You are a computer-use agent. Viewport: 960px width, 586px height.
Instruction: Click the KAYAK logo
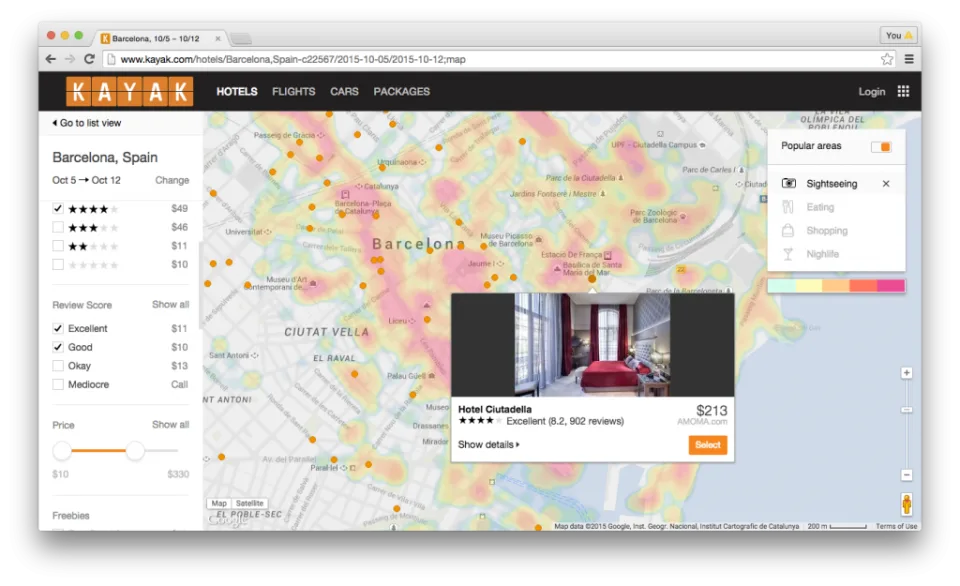[130, 91]
